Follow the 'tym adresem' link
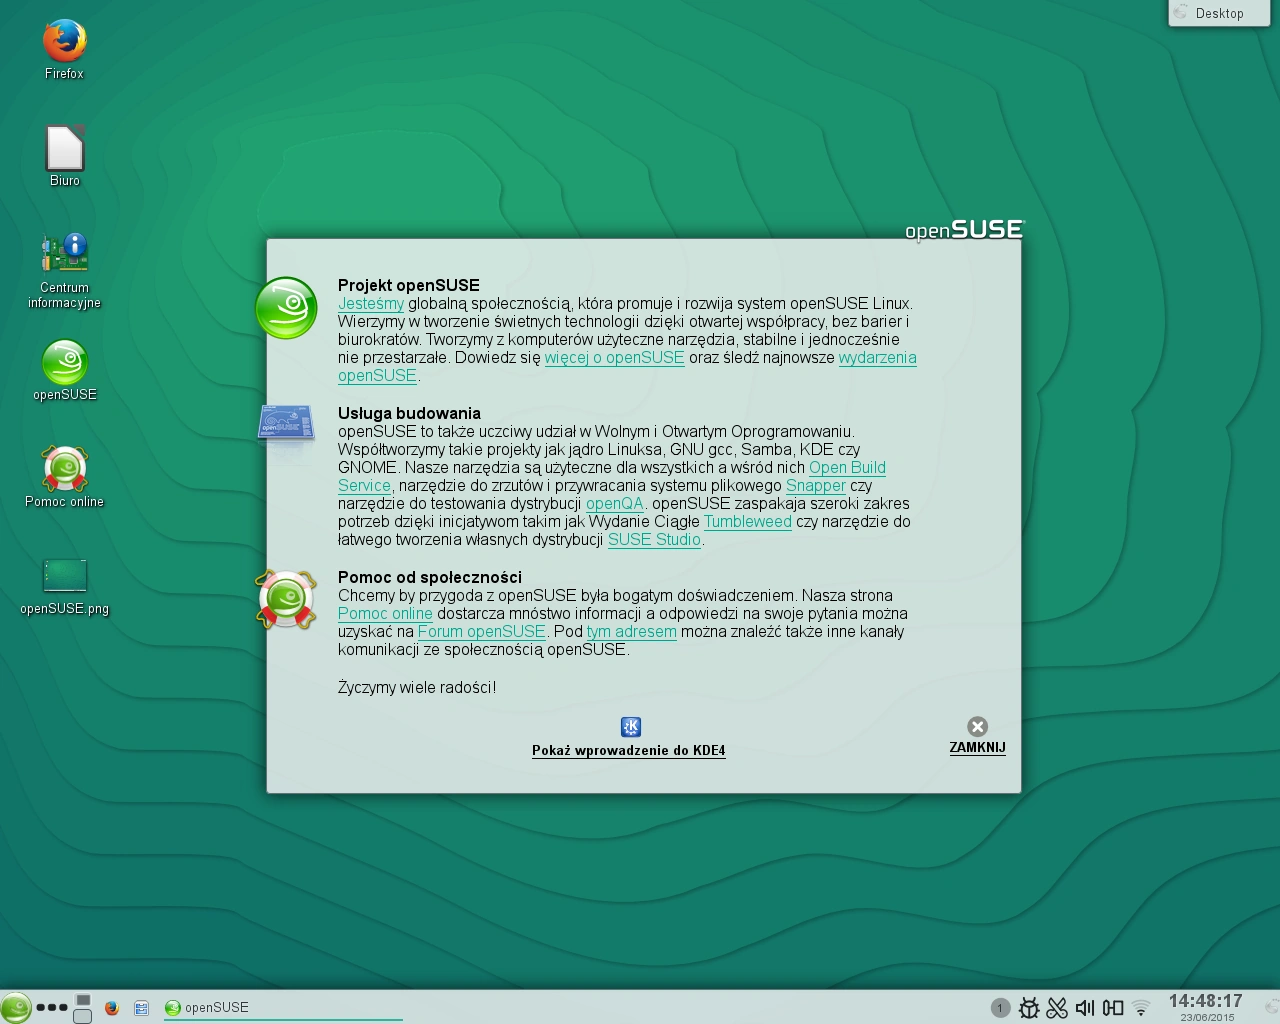This screenshot has width=1280, height=1024. click(632, 631)
